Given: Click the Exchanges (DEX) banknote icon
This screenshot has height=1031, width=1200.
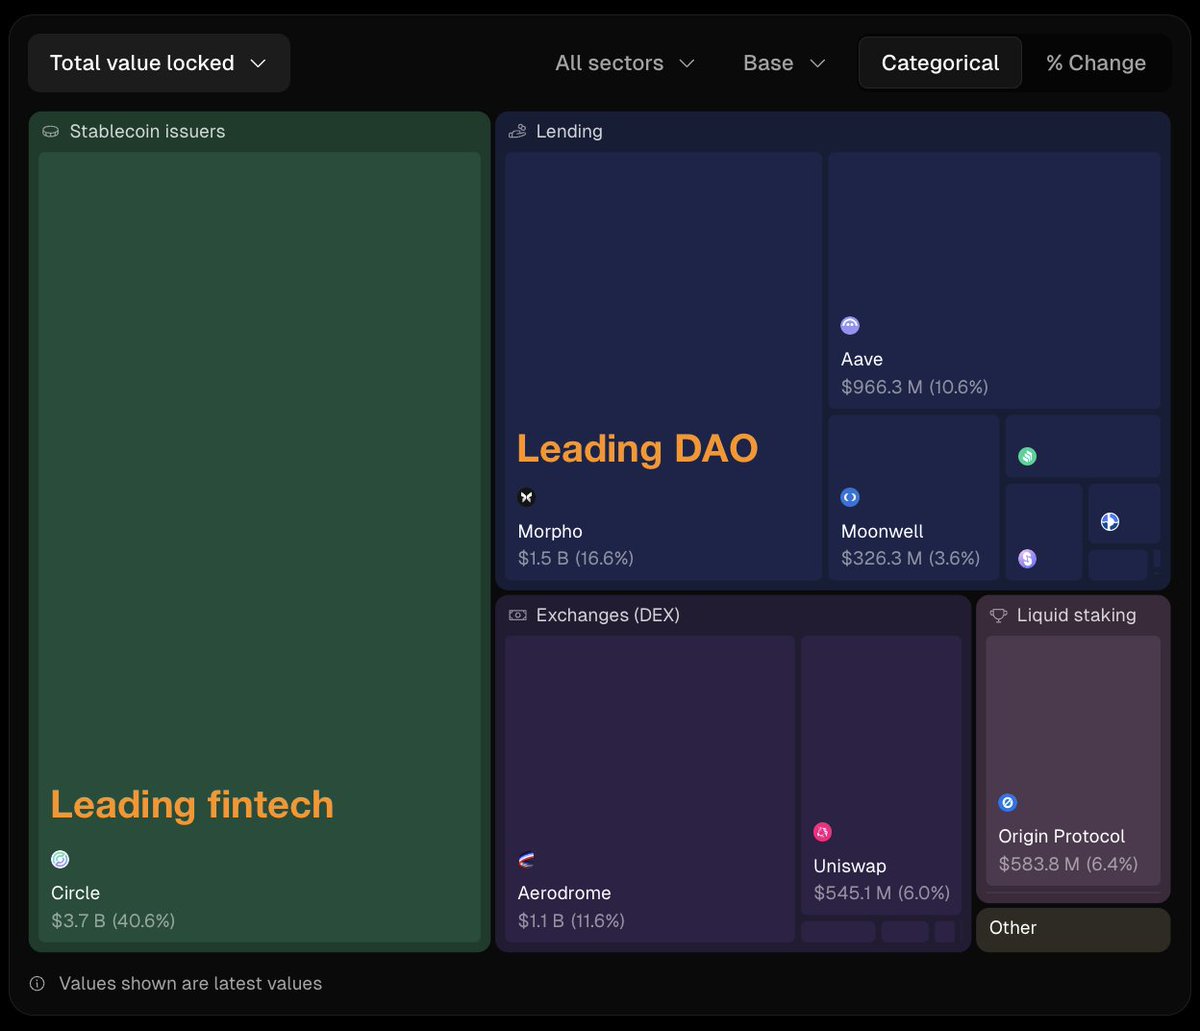Looking at the screenshot, I should click(517, 615).
